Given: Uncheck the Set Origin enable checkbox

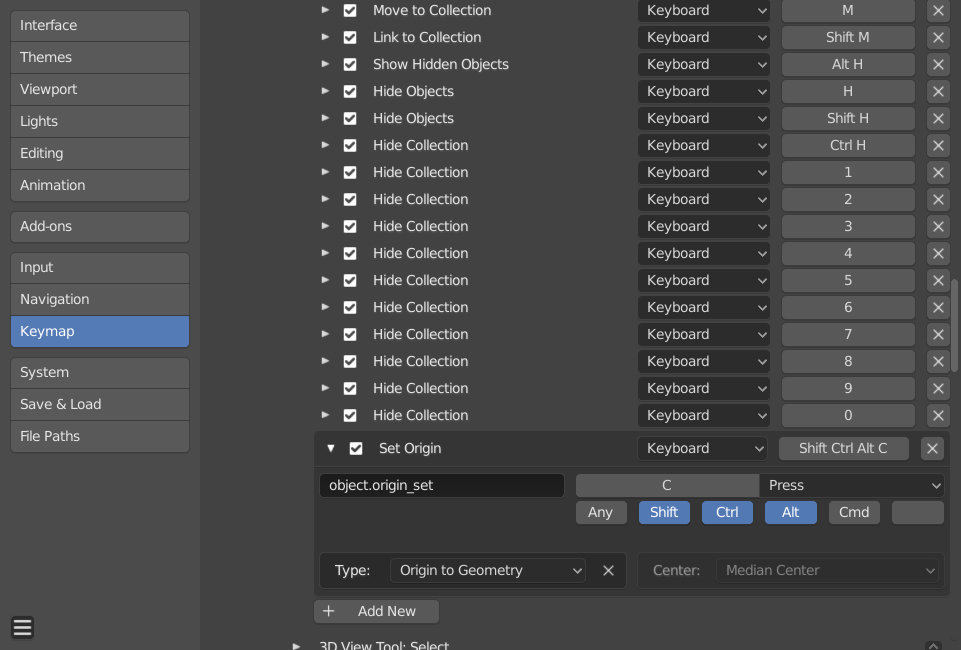Looking at the screenshot, I should pos(355,448).
